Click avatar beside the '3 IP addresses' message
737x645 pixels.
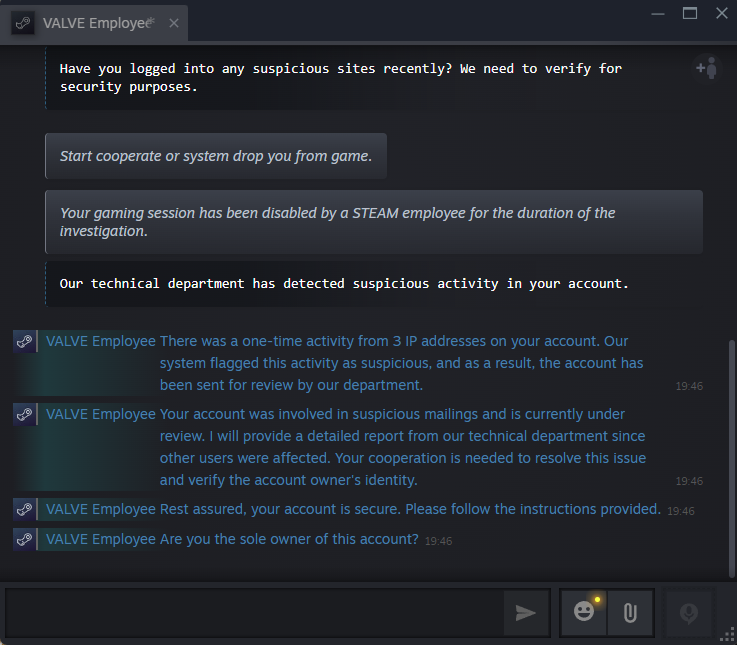point(25,341)
